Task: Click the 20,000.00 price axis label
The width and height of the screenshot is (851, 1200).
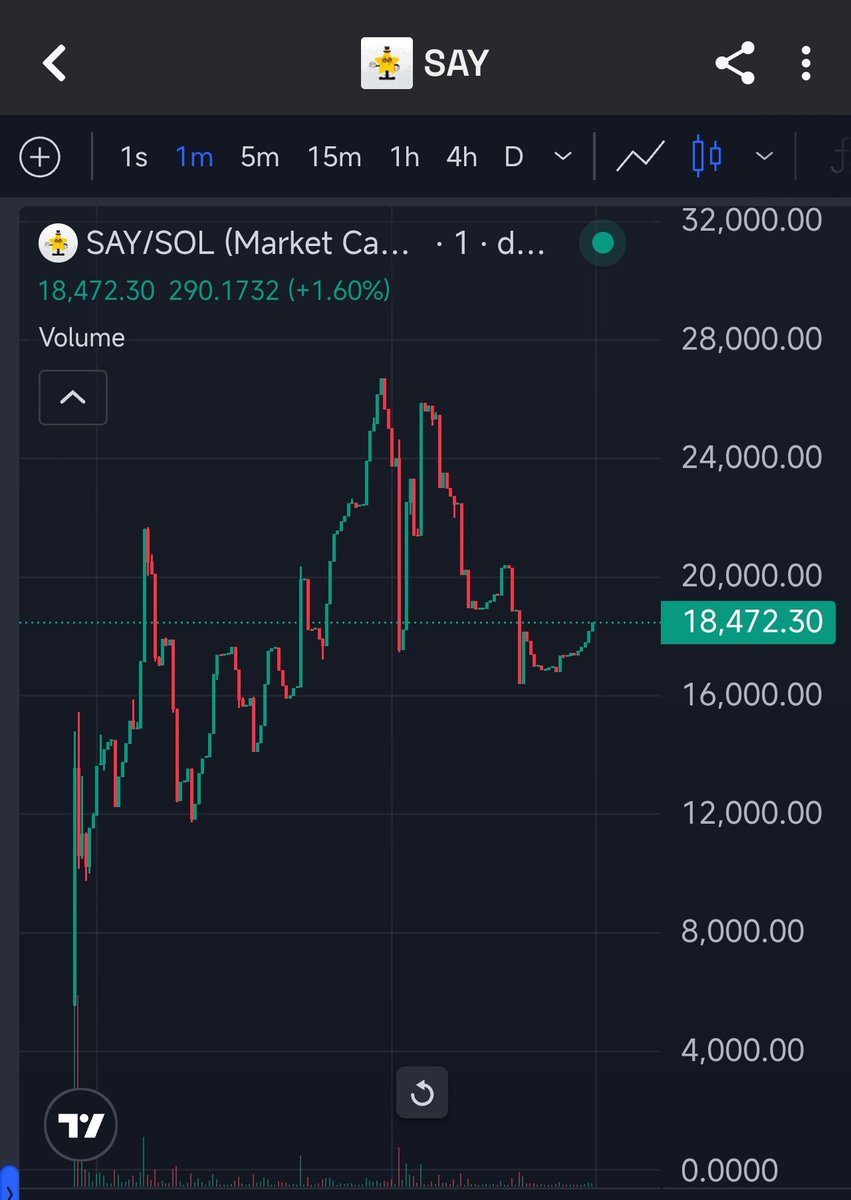Action: click(x=751, y=575)
